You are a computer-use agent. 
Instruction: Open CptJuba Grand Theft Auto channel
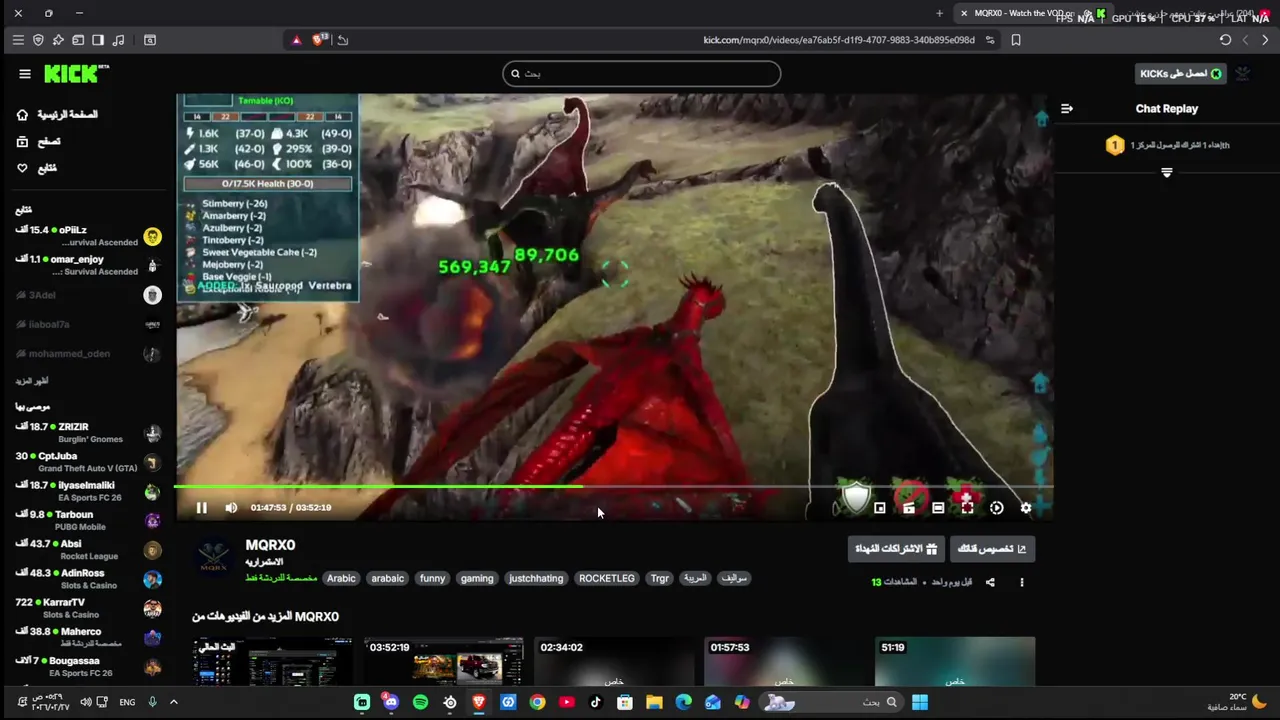[x=88, y=462]
